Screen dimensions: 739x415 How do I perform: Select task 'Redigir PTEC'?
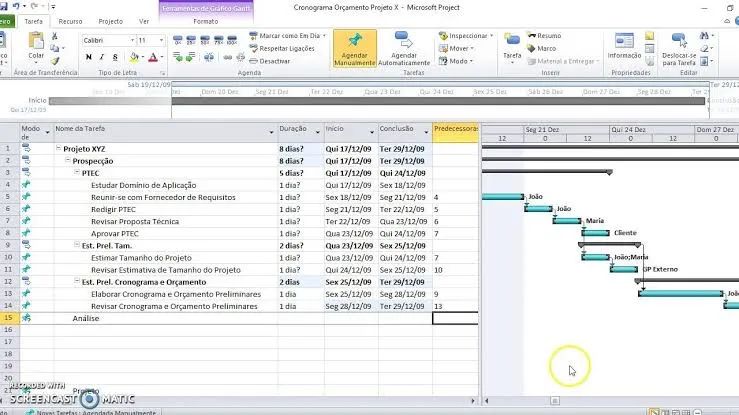point(113,209)
